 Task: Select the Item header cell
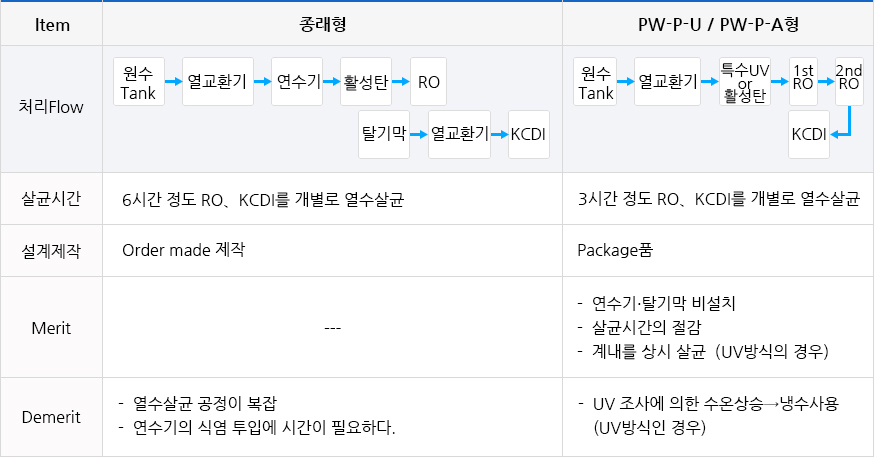(x=51, y=24)
